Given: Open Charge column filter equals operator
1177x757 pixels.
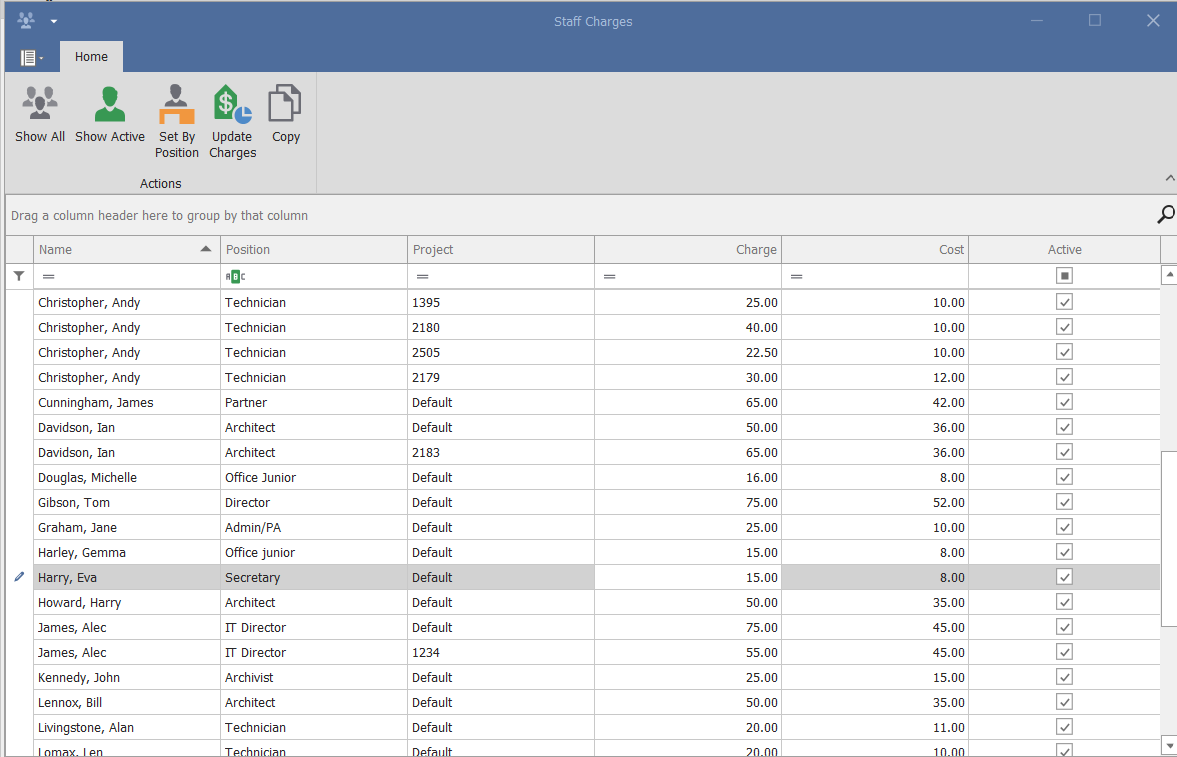Looking at the screenshot, I should (x=610, y=276).
